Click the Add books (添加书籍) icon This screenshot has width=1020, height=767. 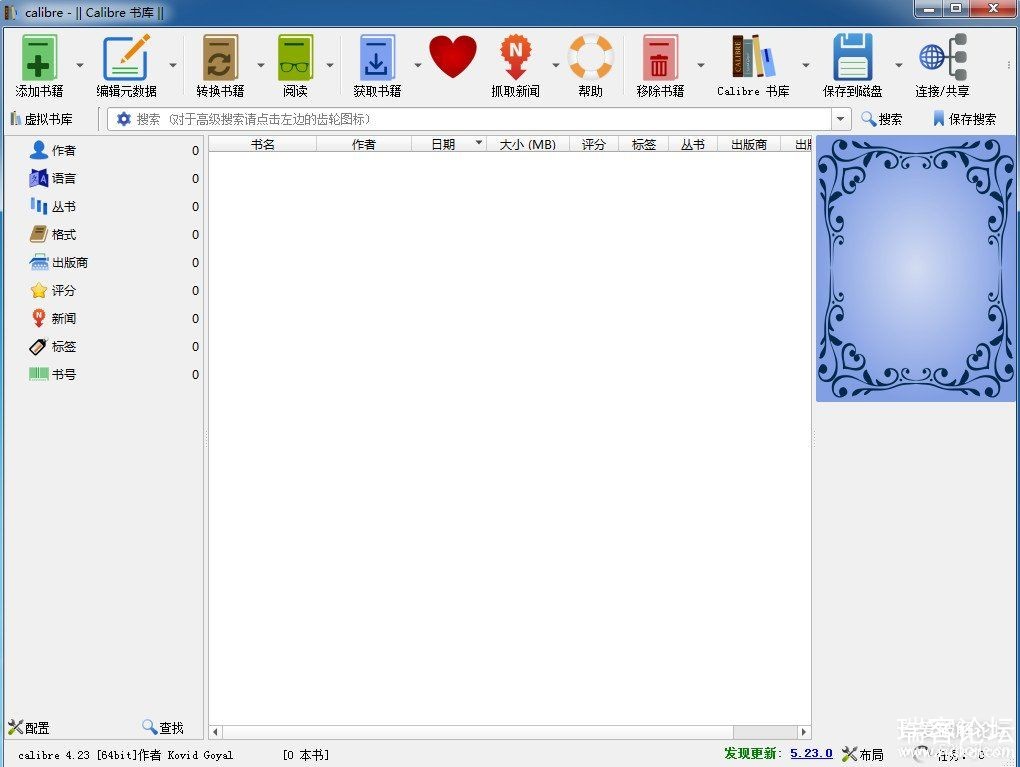tap(39, 59)
